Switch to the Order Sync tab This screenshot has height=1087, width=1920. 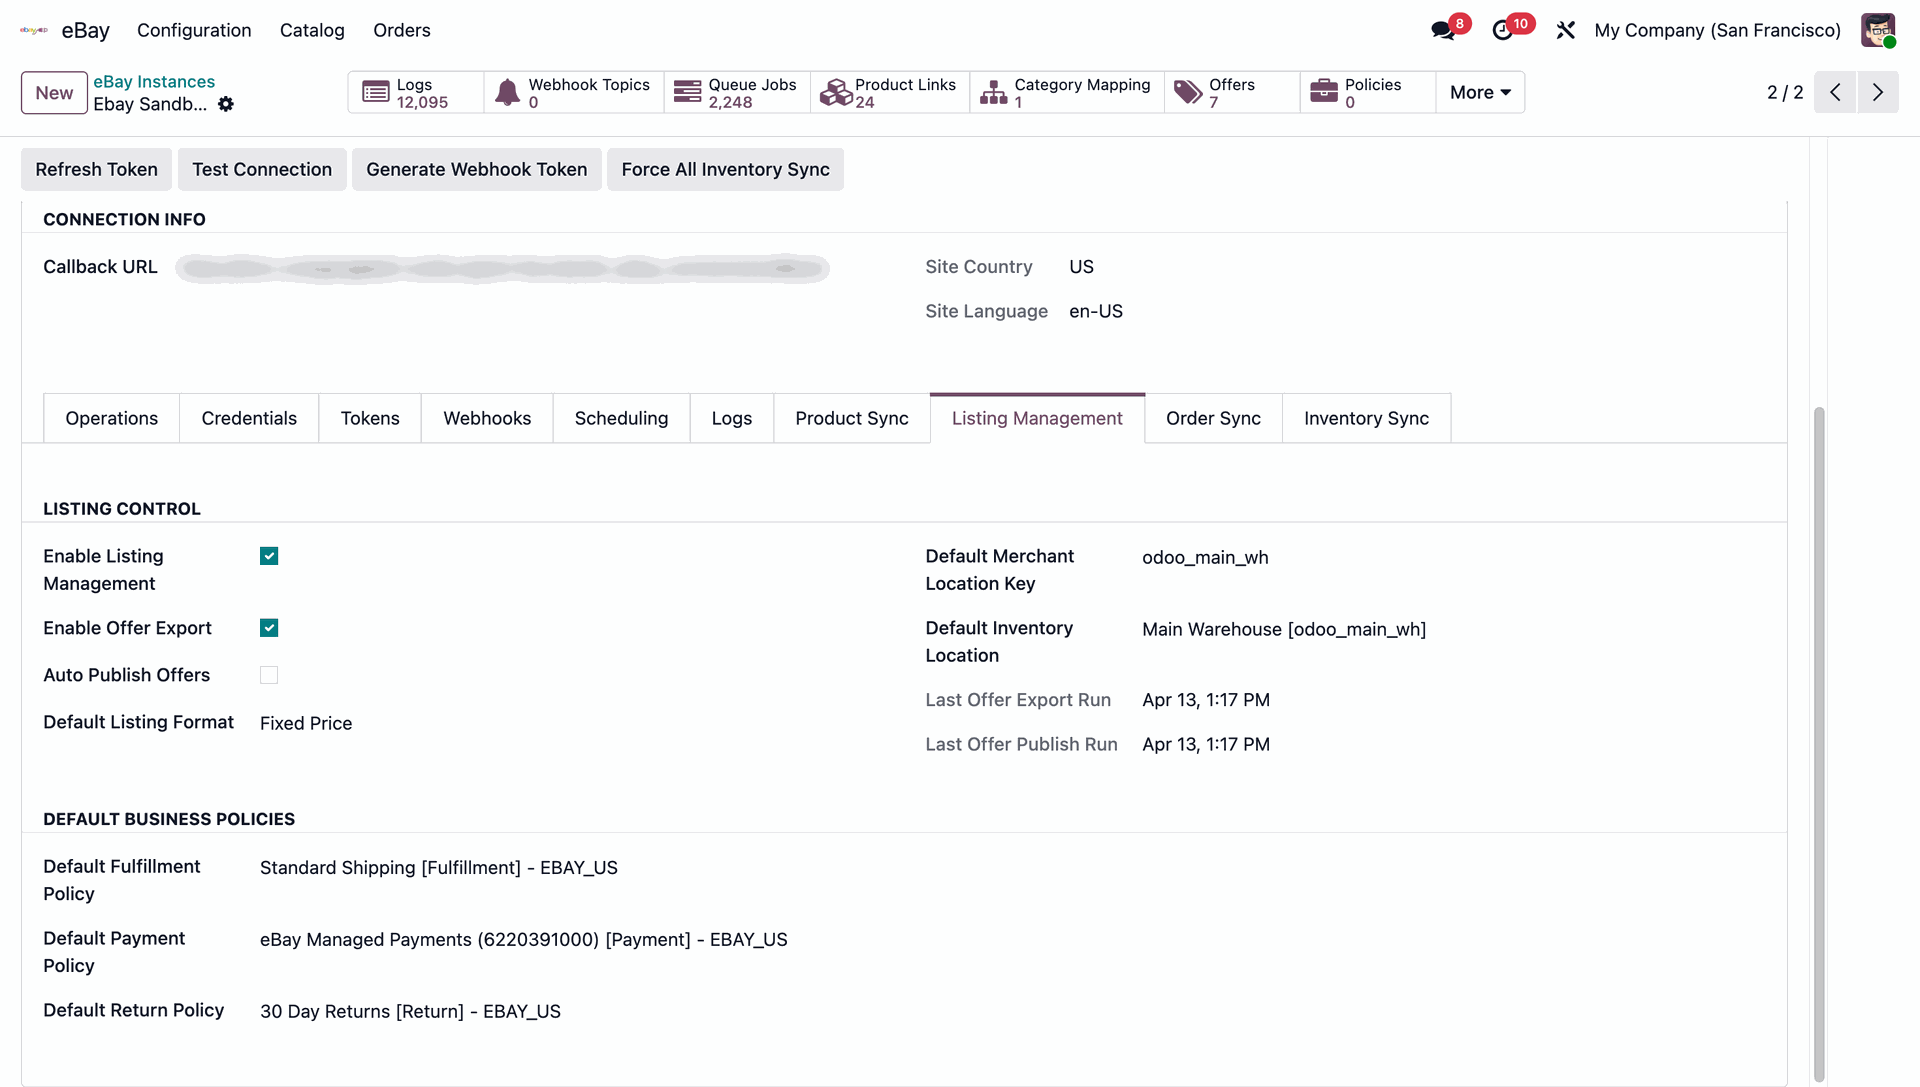click(1213, 418)
